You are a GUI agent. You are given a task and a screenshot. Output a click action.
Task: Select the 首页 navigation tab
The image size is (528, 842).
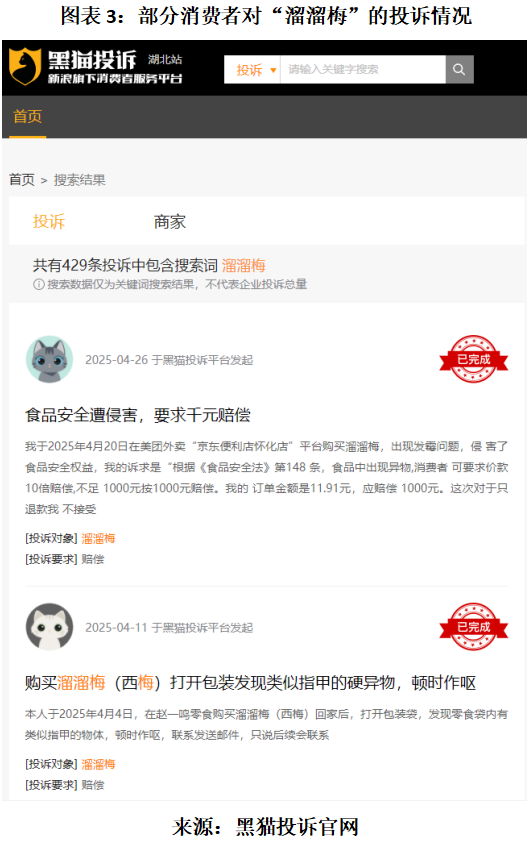pyautogui.click(x=27, y=117)
